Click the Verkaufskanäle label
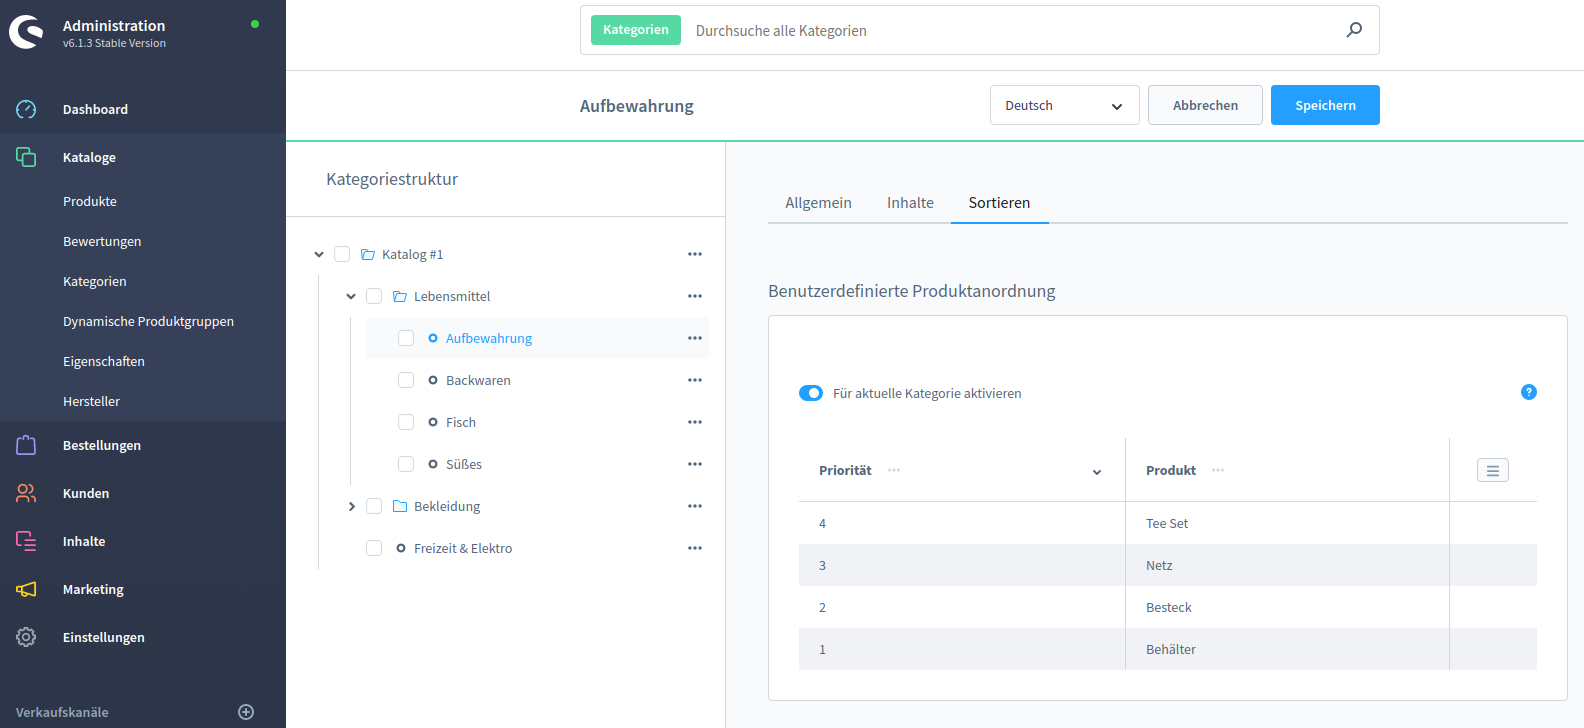1584x728 pixels. 62,712
